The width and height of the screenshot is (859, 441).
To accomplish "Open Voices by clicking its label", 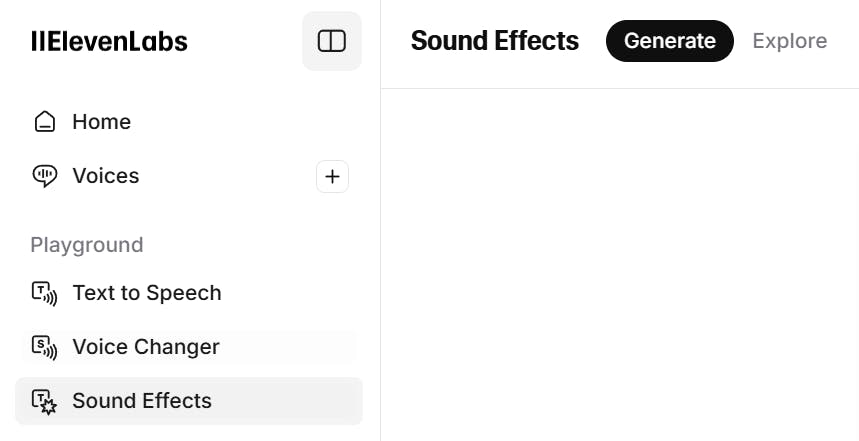I will click(x=105, y=176).
